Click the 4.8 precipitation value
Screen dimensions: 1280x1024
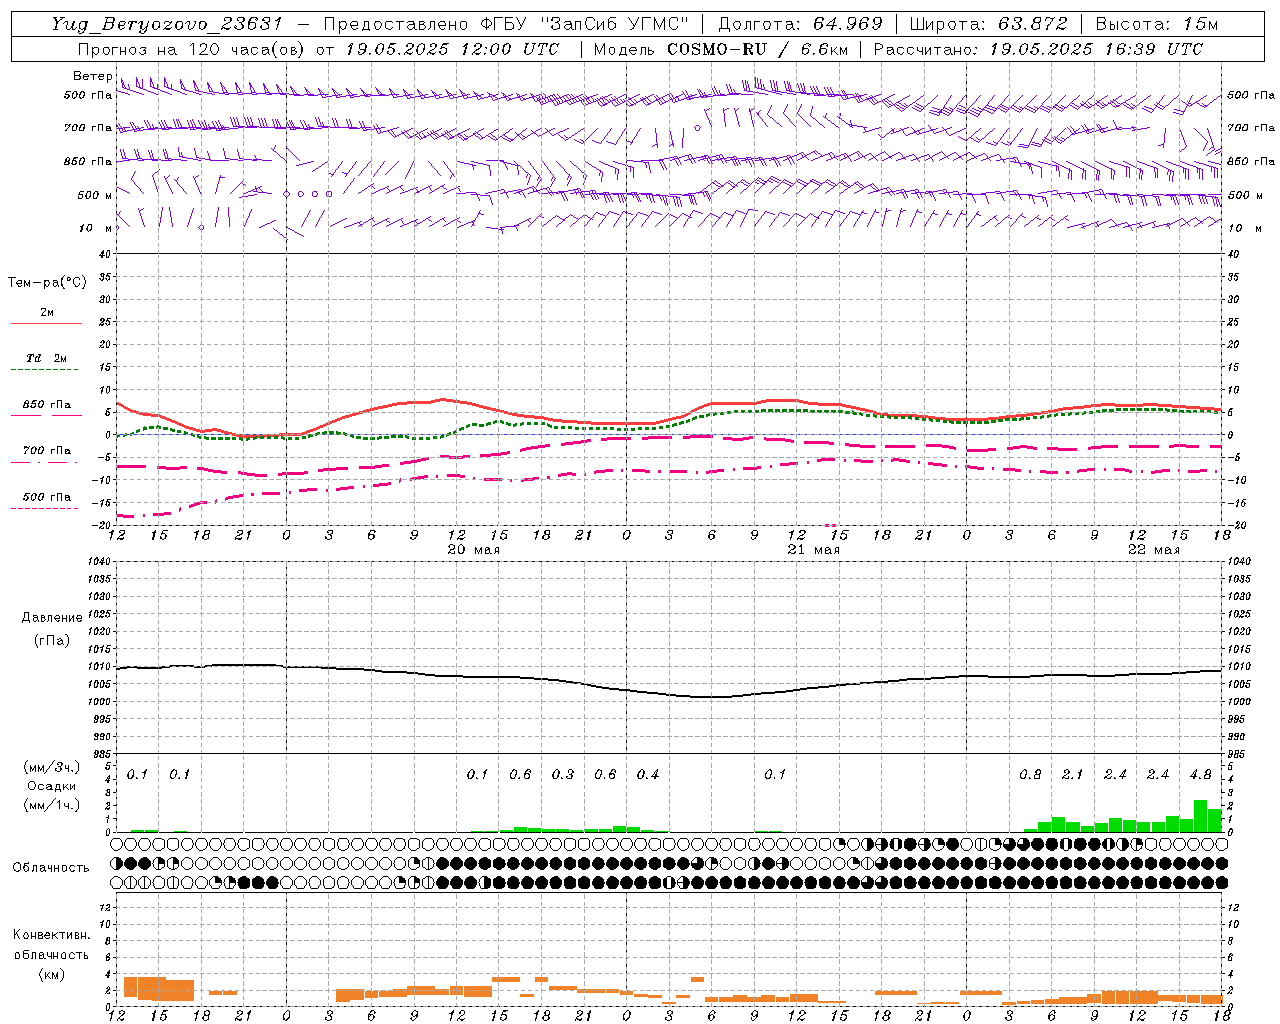[x=1201, y=775]
